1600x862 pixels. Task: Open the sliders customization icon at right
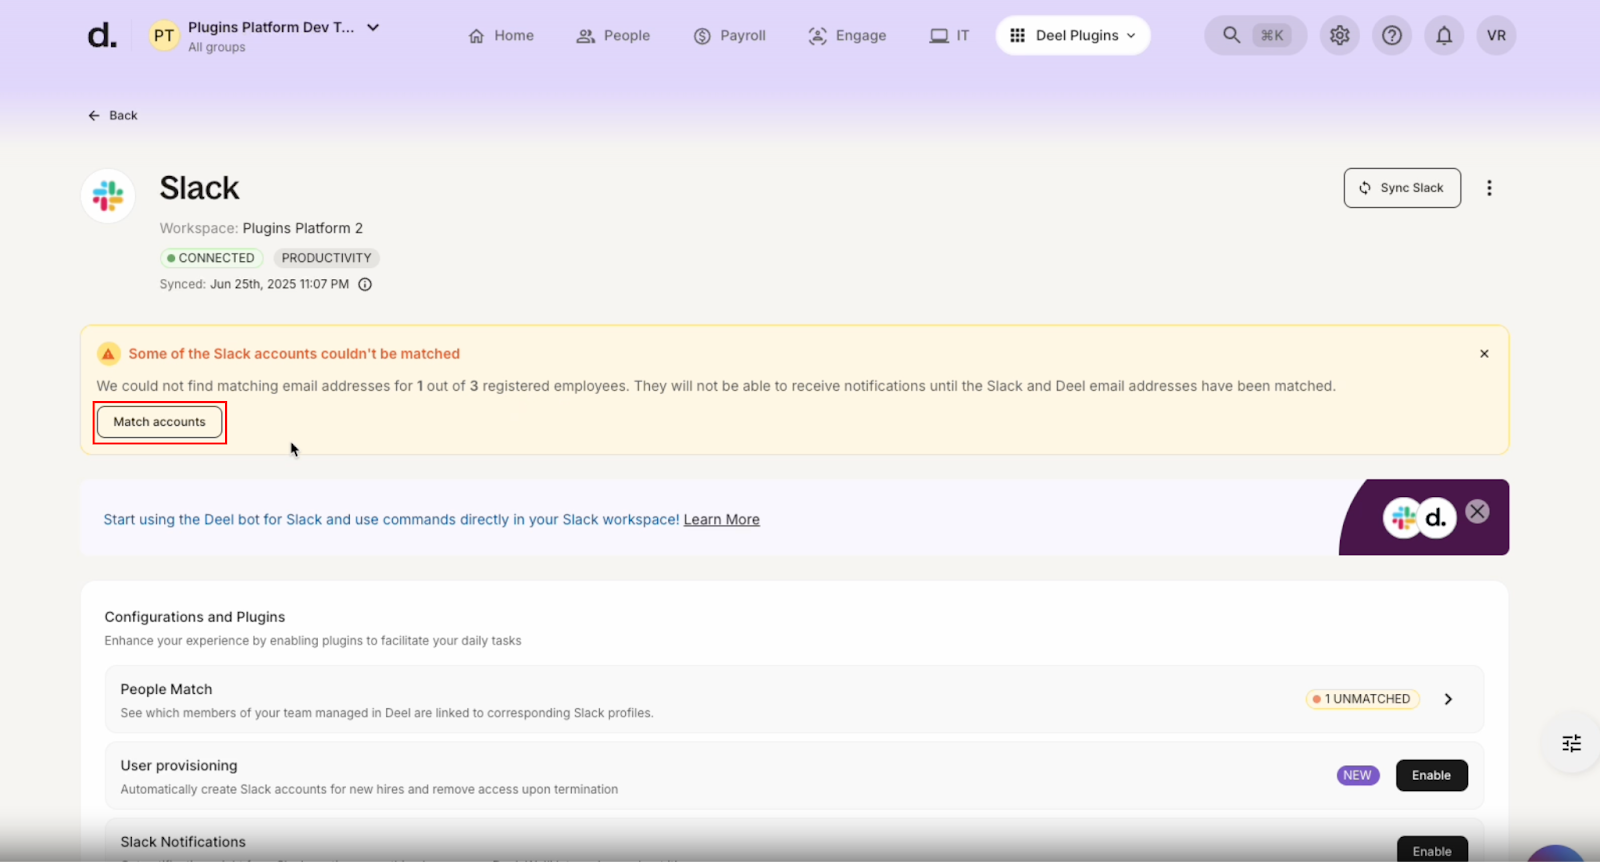point(1571,743)
